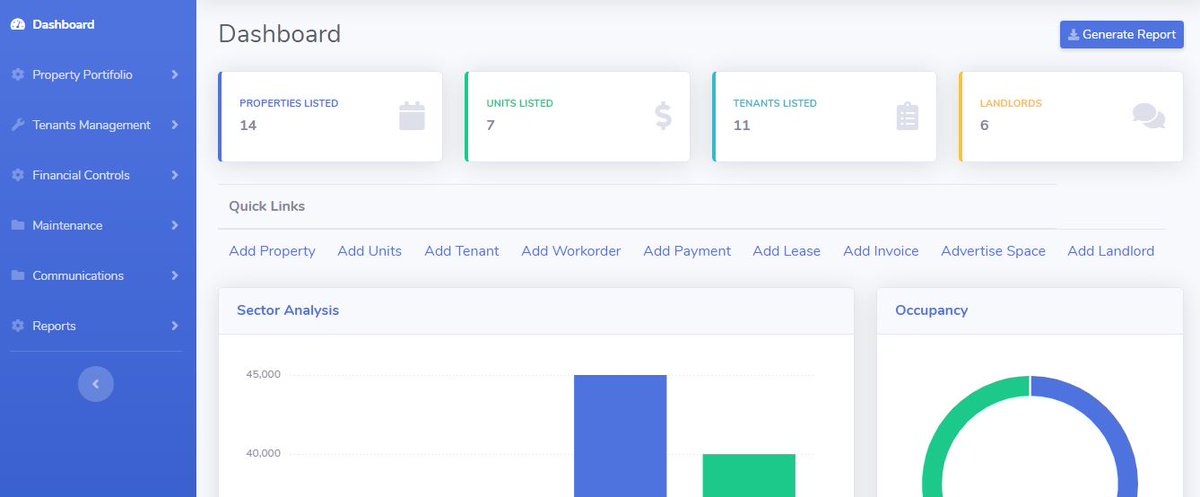Click the wrench icon beside Tenants Management
The height and width of the screenshot is (497, 1200).
[x=17, y=125]
